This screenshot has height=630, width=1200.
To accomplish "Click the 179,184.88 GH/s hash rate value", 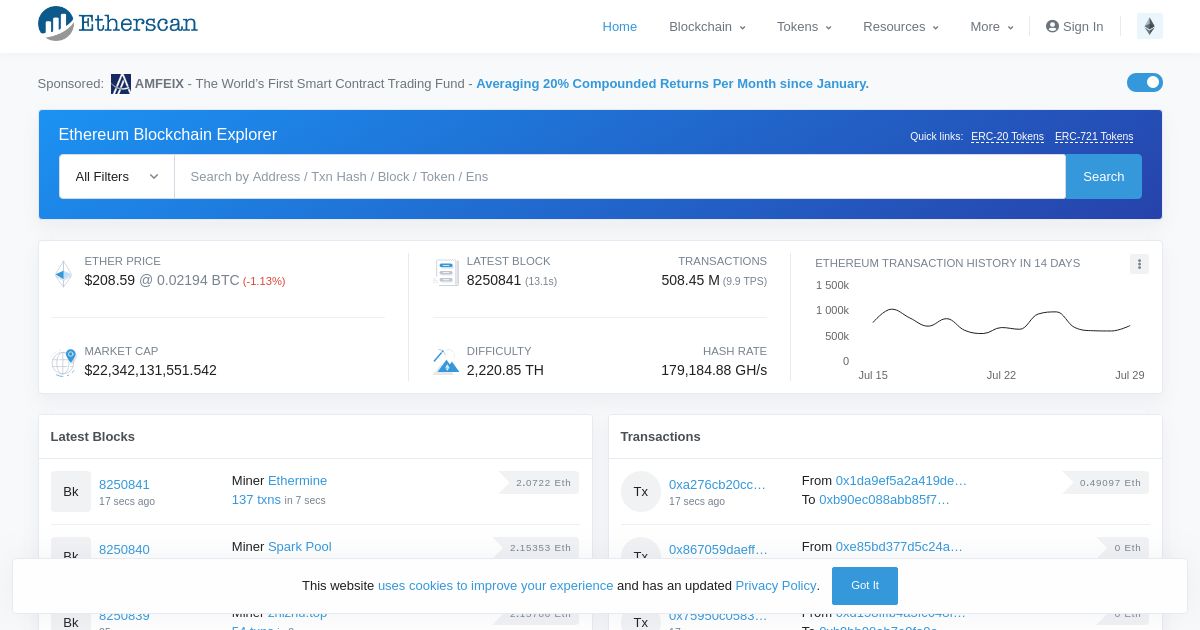I will point(714,370).
